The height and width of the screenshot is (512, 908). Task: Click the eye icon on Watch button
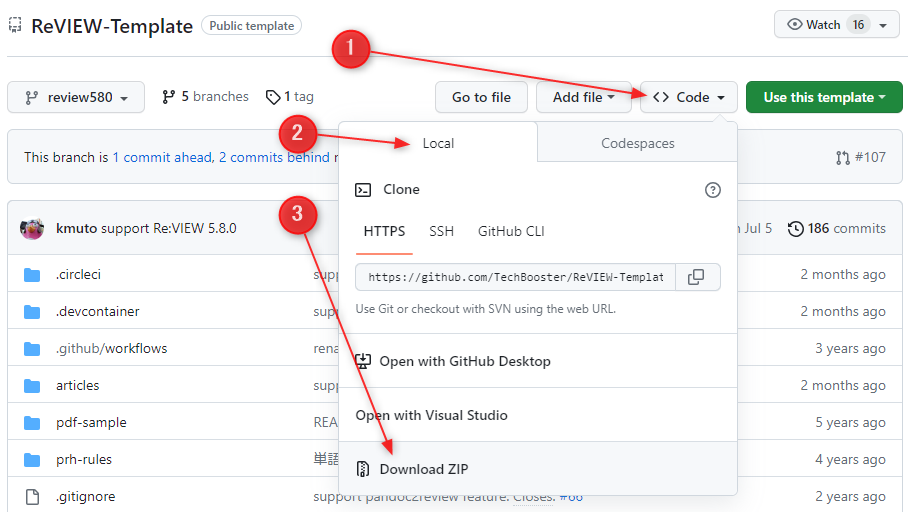[x=795, y=24]
